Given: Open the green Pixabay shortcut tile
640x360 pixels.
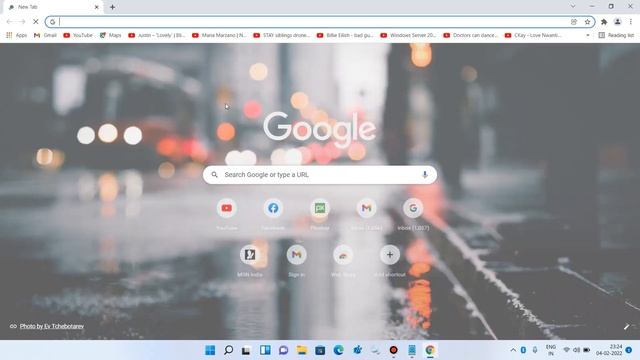Looking at the screenshot, I should 320,208.
